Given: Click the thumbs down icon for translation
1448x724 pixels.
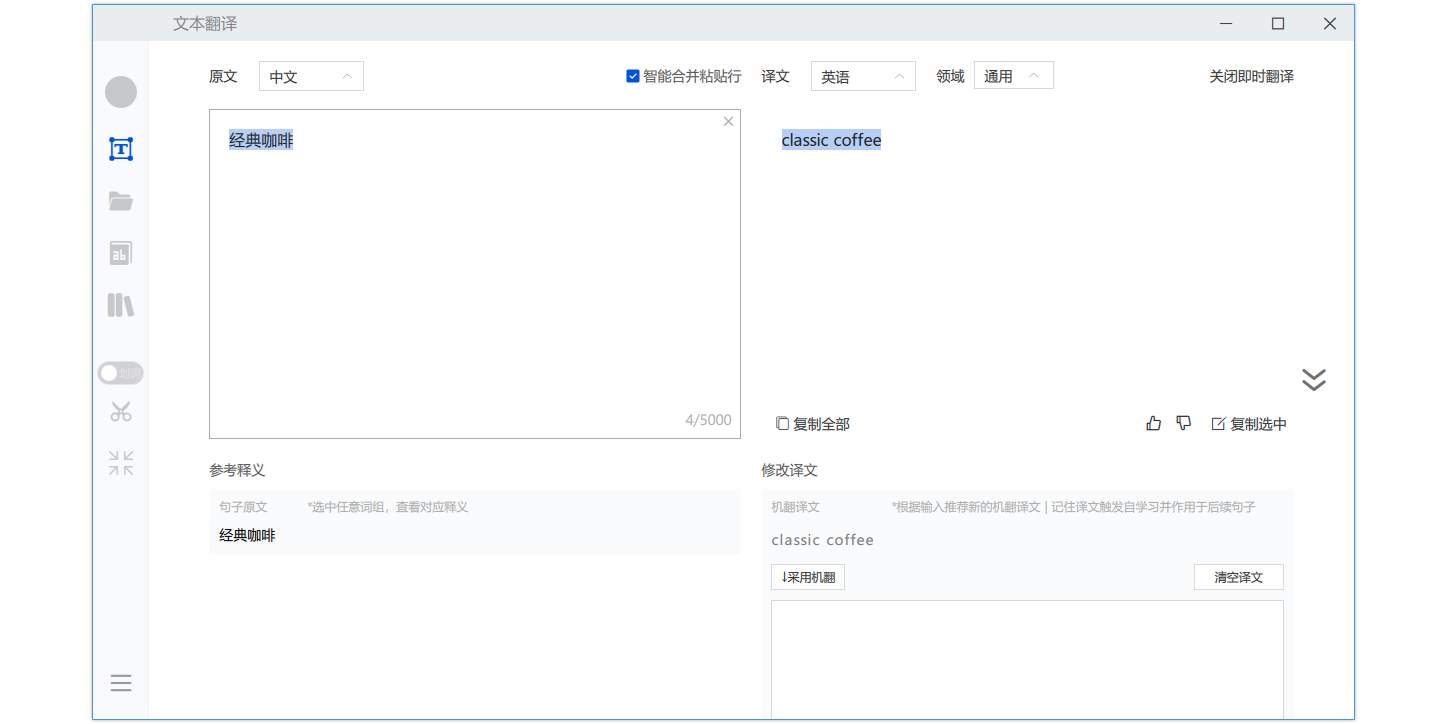Looking at the screenshot, I should [1184, 424].
